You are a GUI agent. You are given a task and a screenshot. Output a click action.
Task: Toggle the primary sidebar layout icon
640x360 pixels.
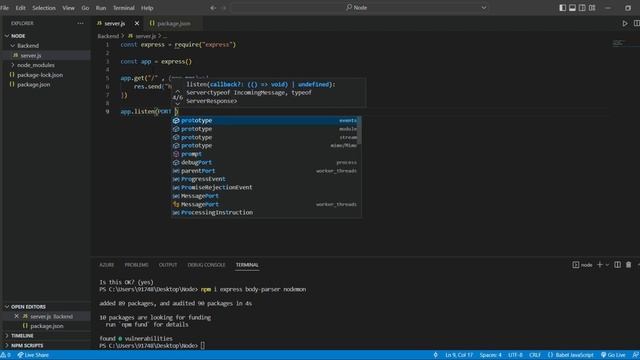click(x=562, y=8)
